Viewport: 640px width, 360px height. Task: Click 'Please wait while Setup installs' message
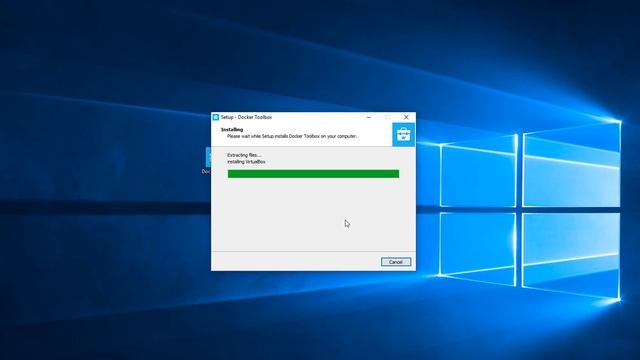(292, 136)
